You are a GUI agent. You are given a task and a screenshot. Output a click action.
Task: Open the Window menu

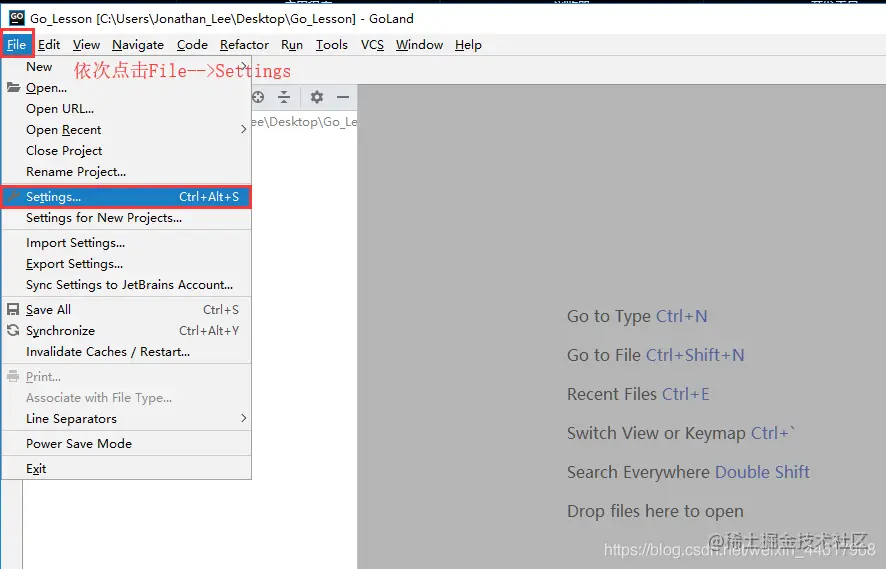(419, 45)
